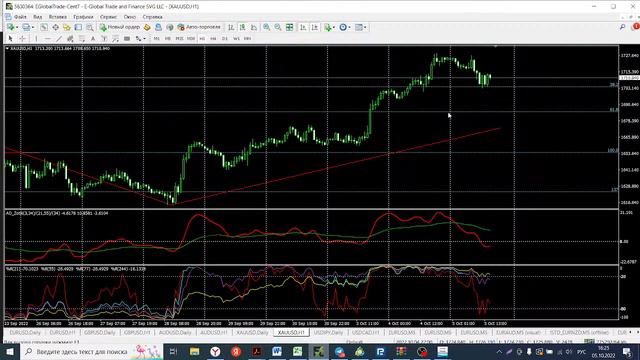The image size is (640, 360).
Task: Toggle the Navigator panel icon
Action: [67, 27]
